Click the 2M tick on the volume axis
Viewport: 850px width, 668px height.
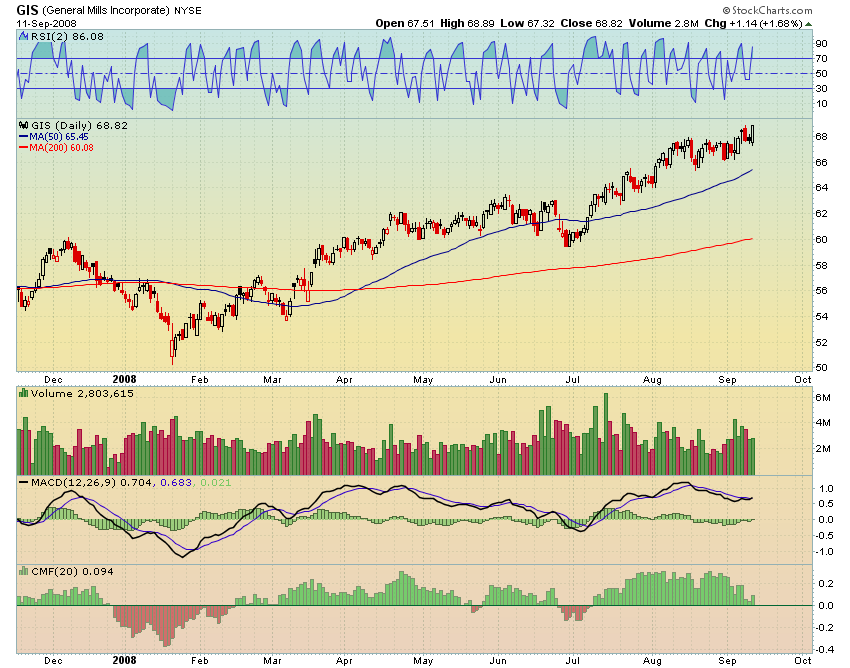click(823, 448)
